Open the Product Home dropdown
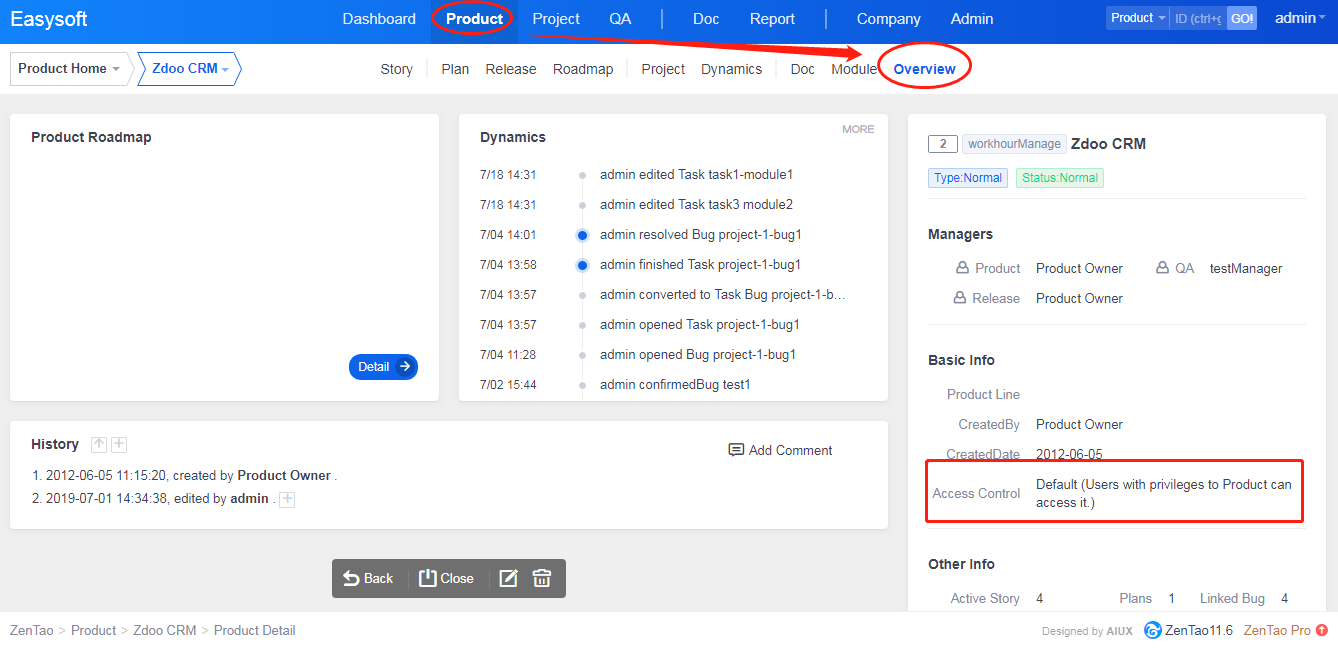This screenshot has height=650, width=1338. tap(69, 69)
